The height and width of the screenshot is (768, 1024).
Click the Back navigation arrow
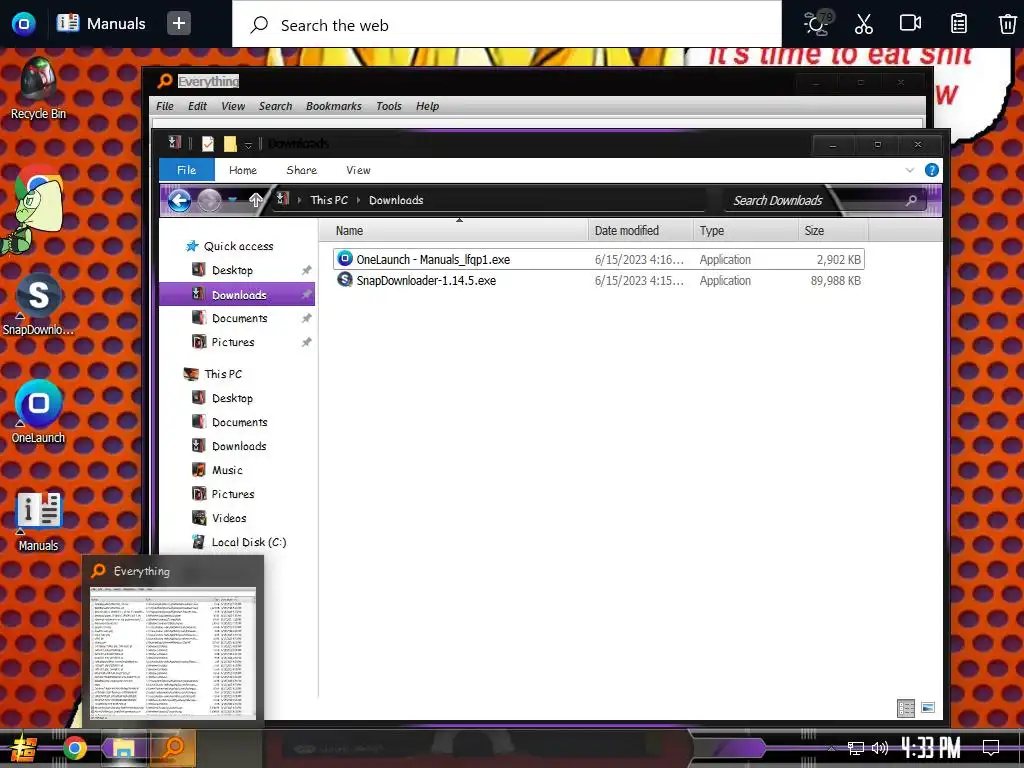pos(179,200)
